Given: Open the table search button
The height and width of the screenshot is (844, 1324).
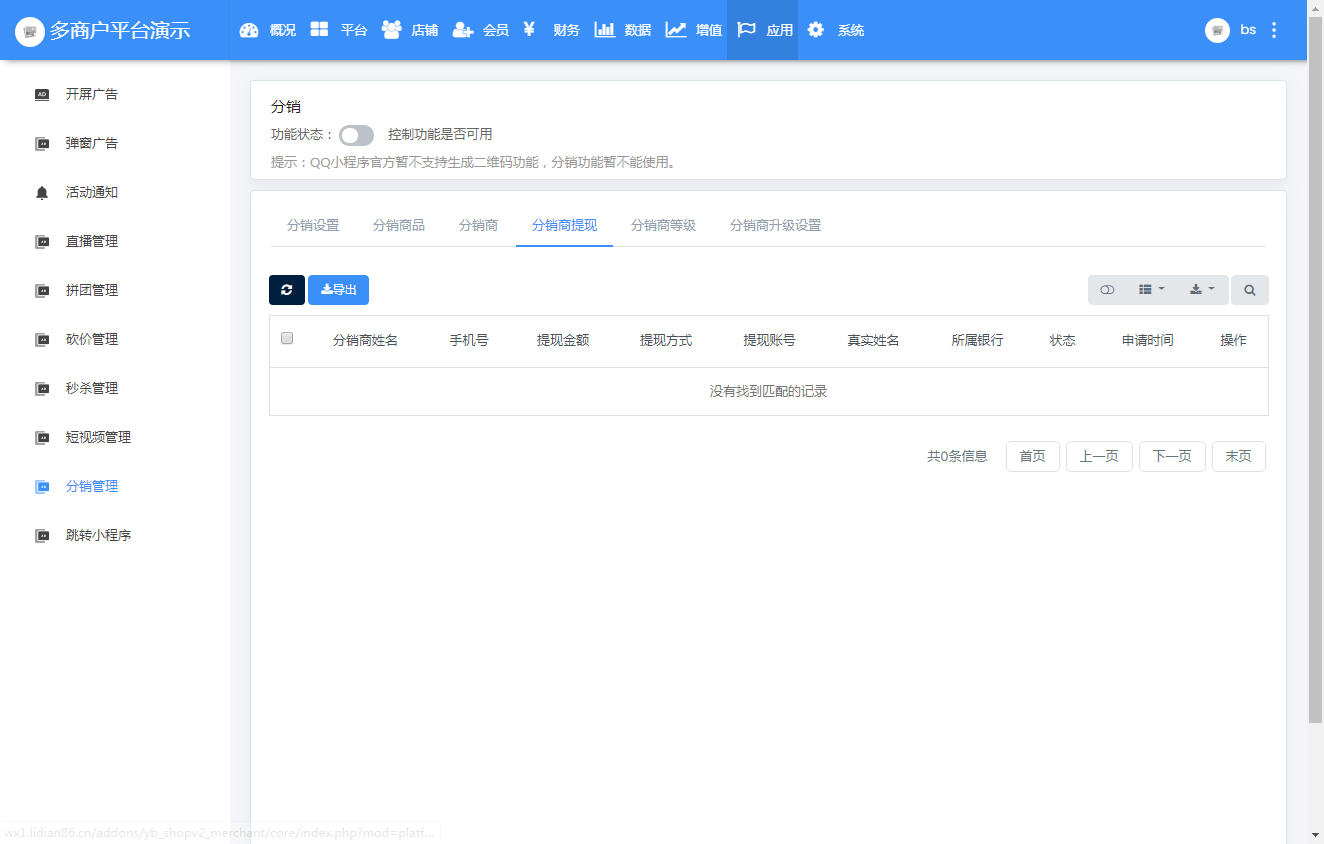Looking at the screenshot, I should pyautogui.click(x=1250, y=290).
